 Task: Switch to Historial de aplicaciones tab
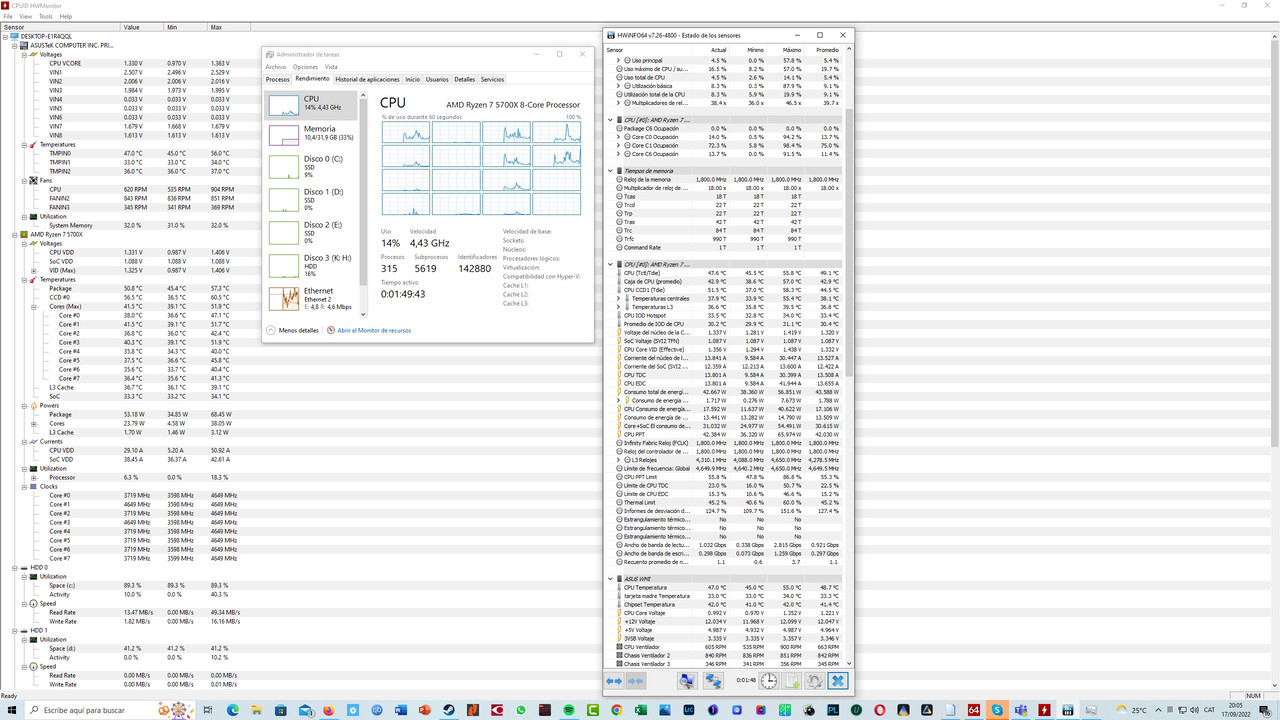(x=367, y=79)
